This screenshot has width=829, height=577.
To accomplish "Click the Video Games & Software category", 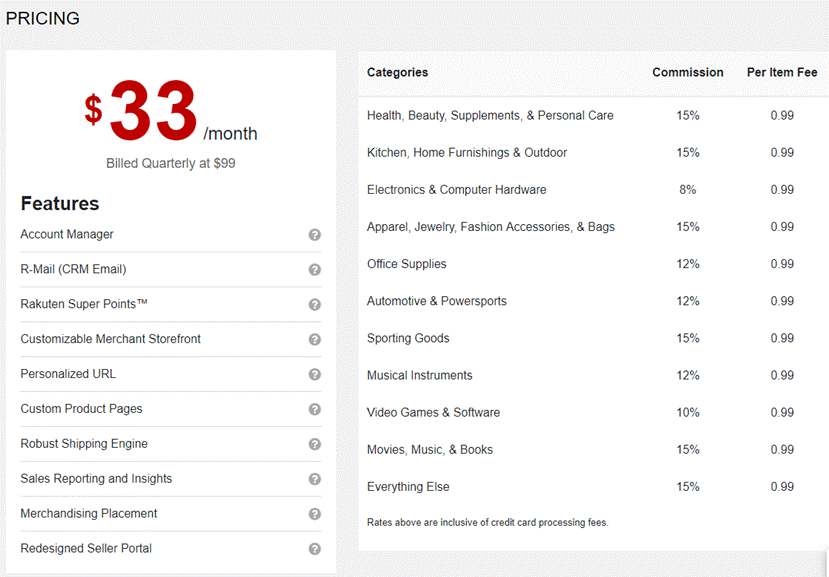I will coord(433,413).
